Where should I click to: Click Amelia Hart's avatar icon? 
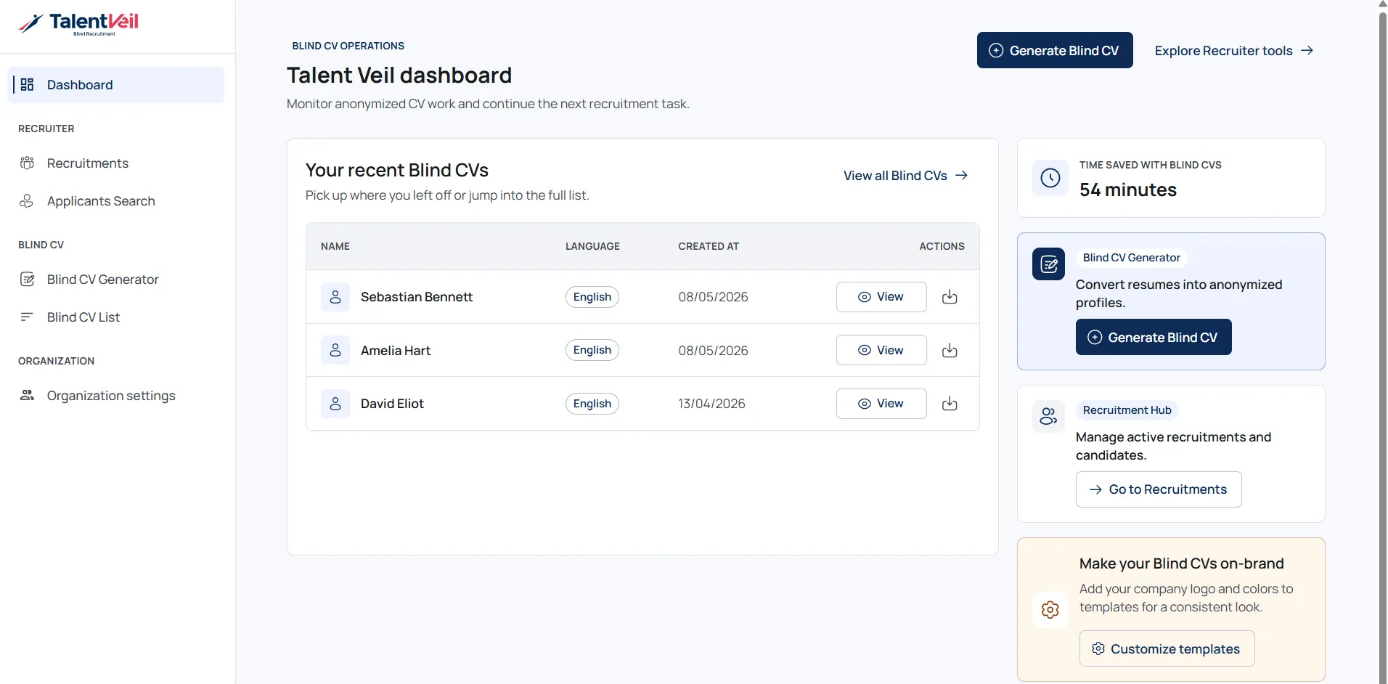point(335,350)
